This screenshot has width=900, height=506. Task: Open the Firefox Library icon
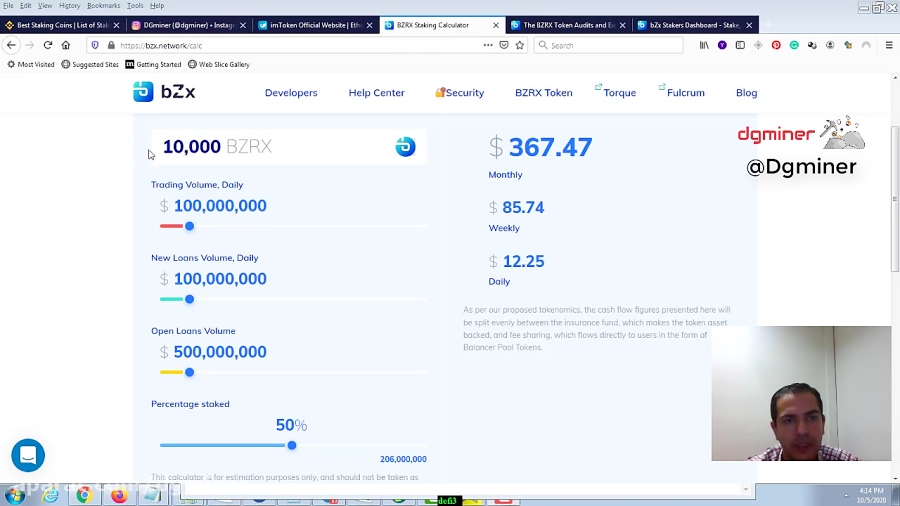point(704,45)
